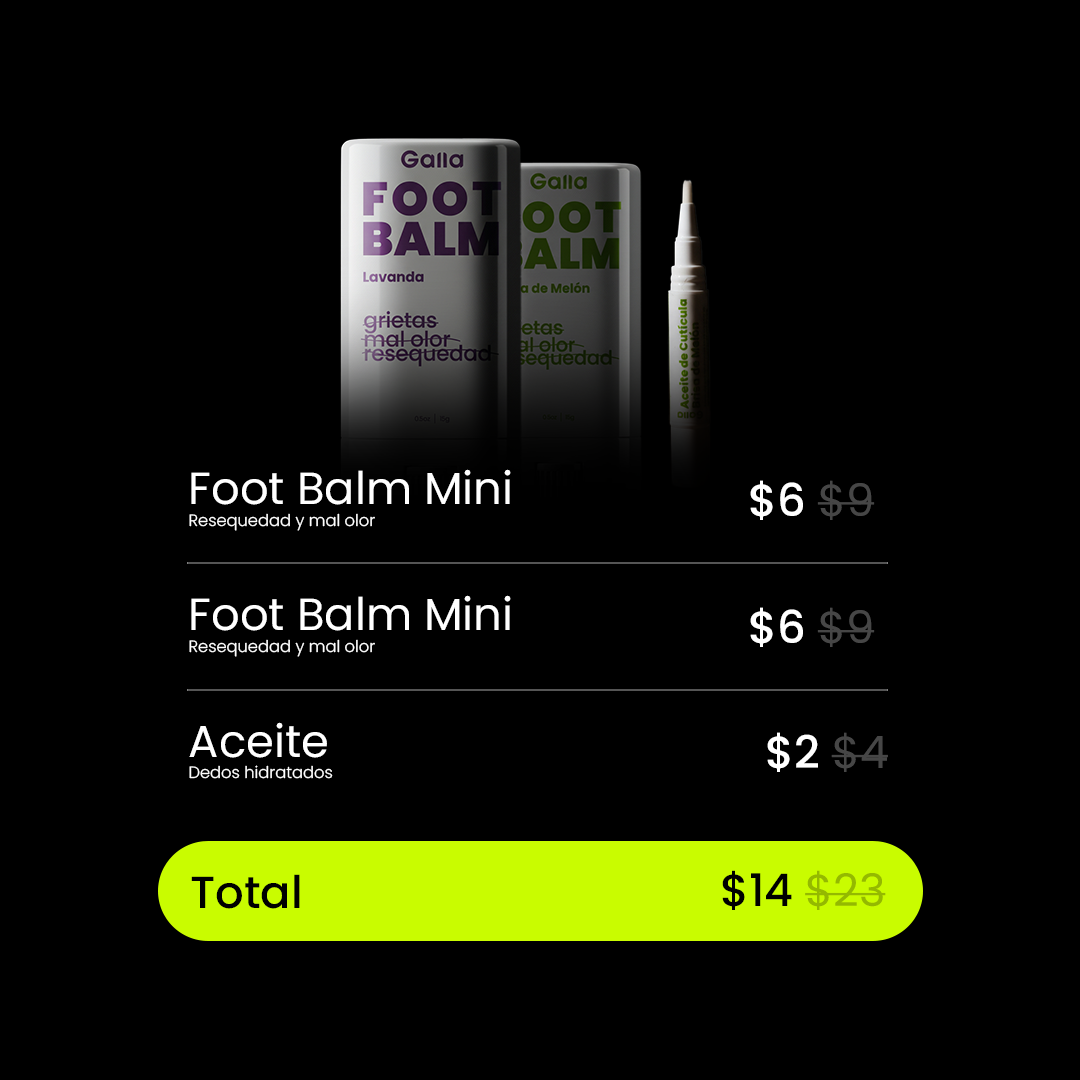This screenshot has width=1080, height=1080.
Task: Click the $14 total price
Action: [756, 891]
